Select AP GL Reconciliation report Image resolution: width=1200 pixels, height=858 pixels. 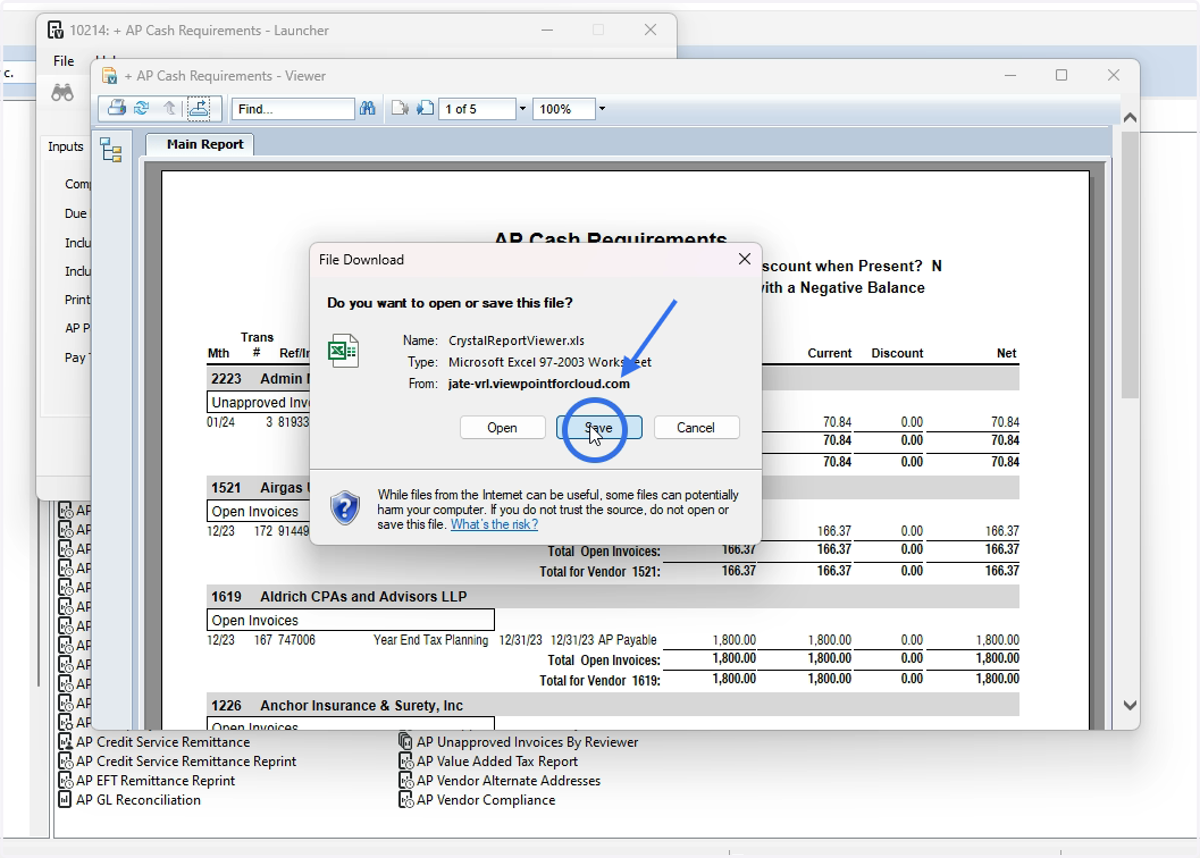138,800
